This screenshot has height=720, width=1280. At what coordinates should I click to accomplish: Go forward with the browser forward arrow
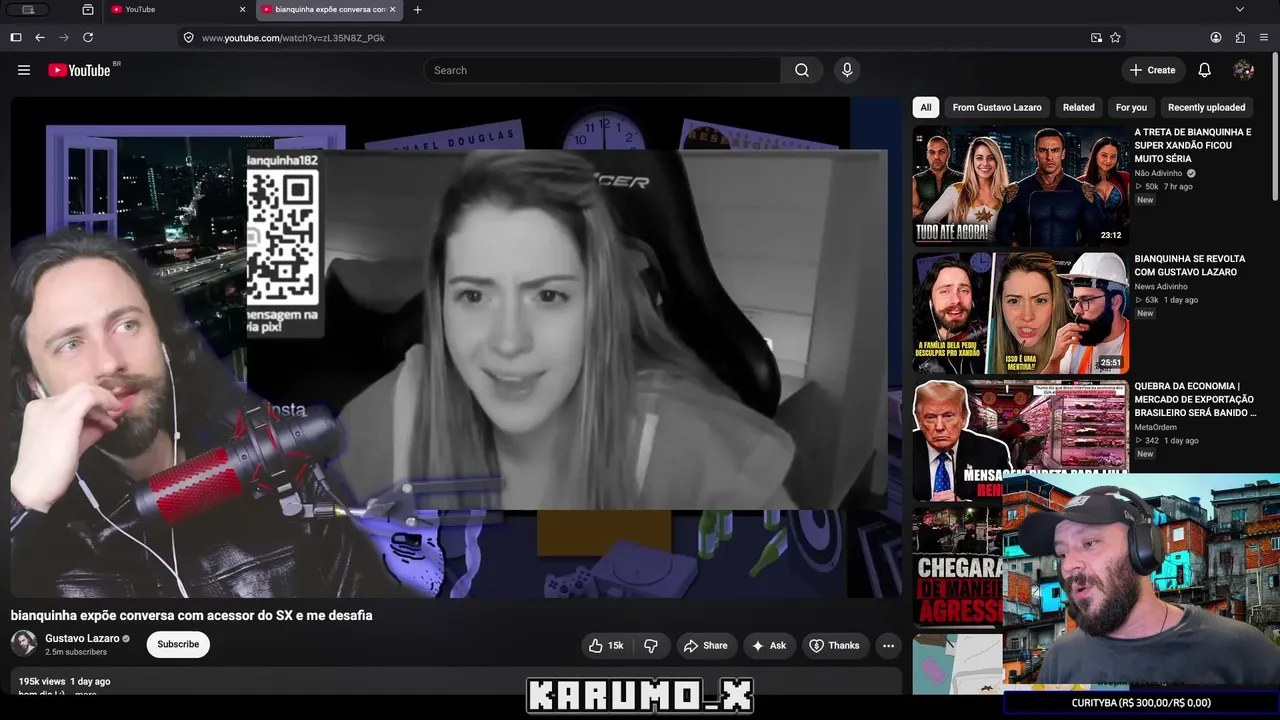[x=64, y=37]
